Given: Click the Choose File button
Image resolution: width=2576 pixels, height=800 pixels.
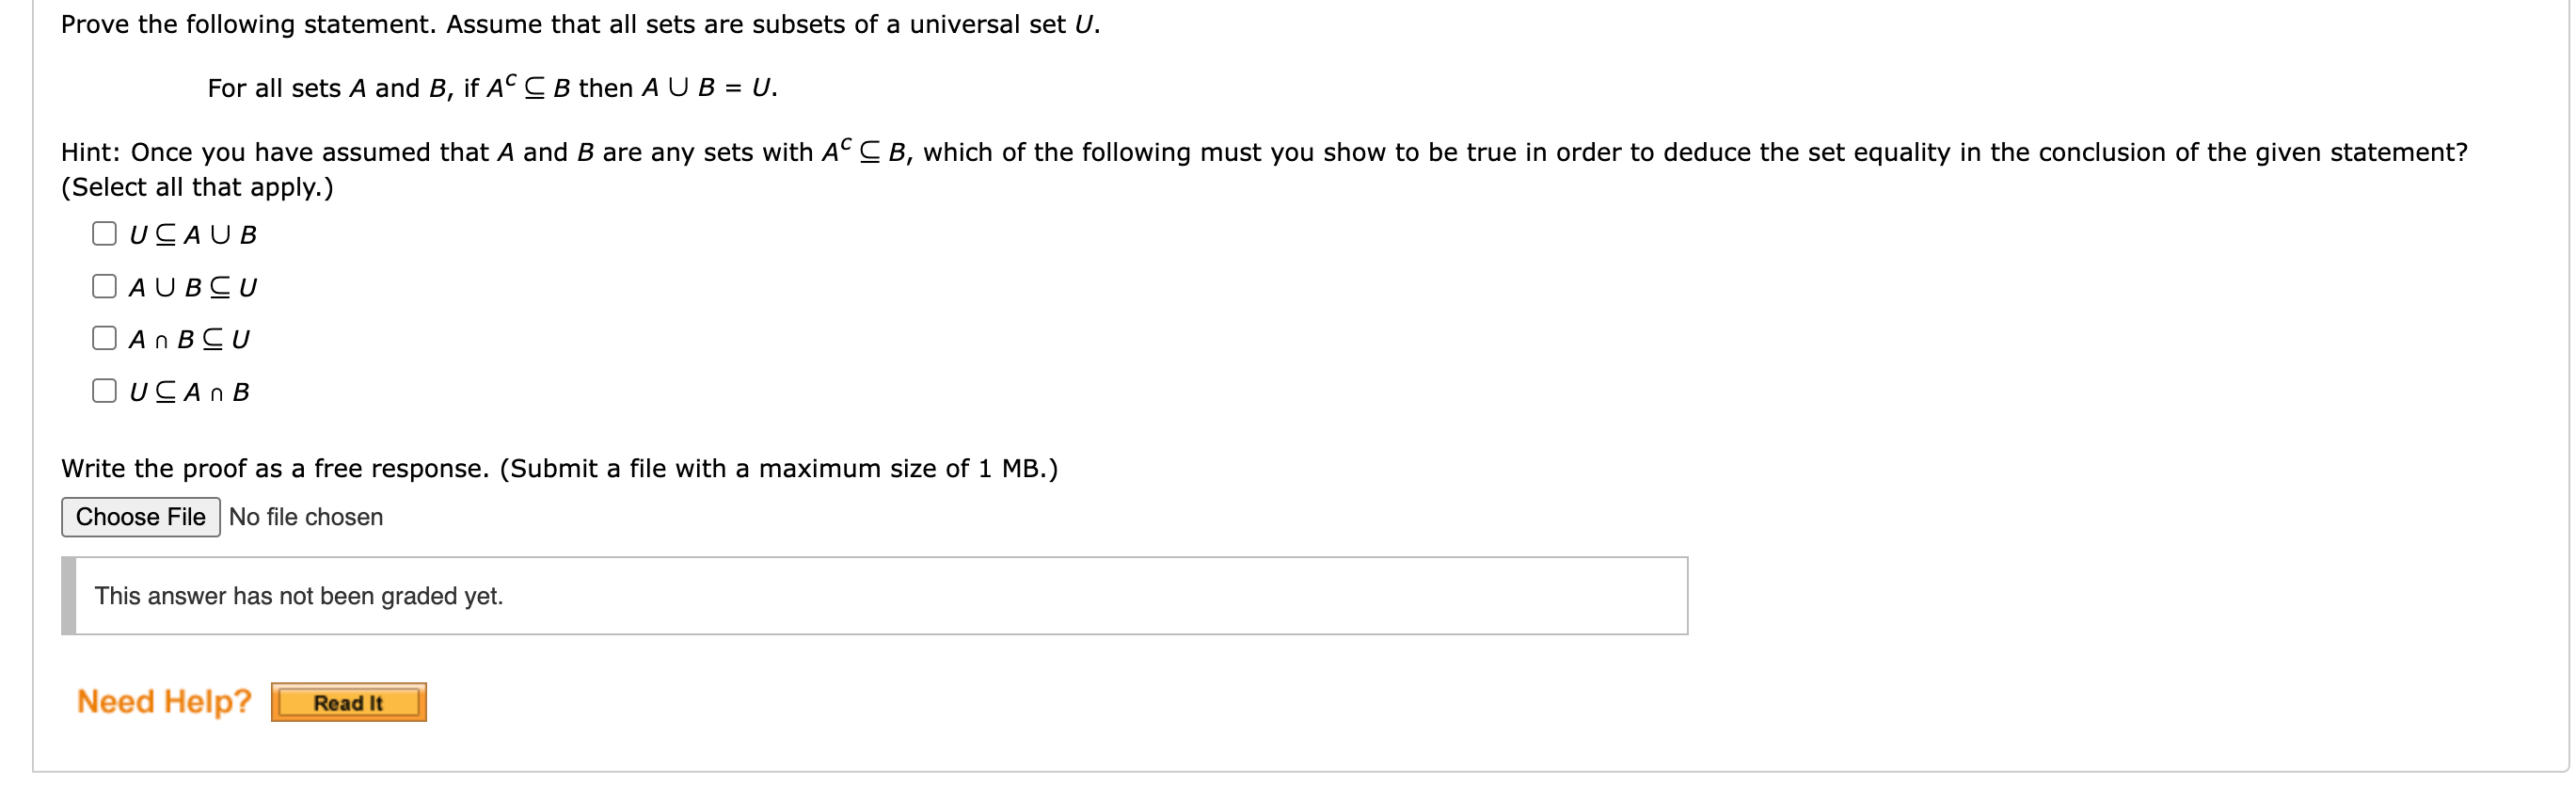Looking at the screenshot, I should [140, 517].
